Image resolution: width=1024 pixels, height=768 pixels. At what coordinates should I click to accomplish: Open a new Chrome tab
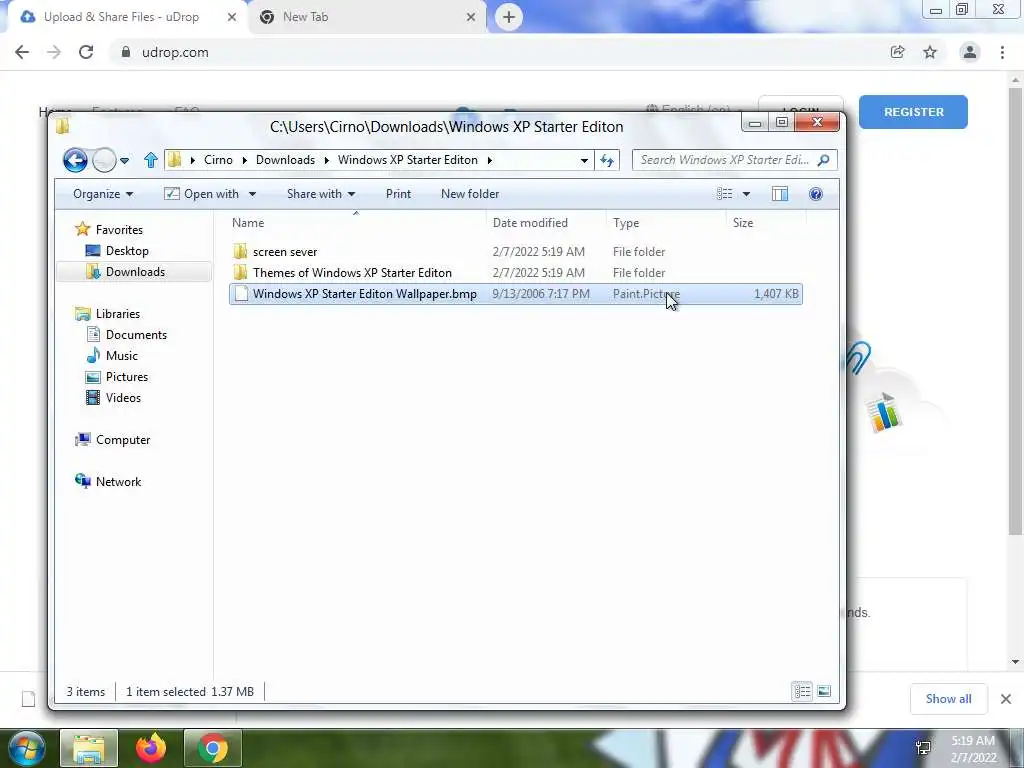pyautogui.click(x=509, y=17)
